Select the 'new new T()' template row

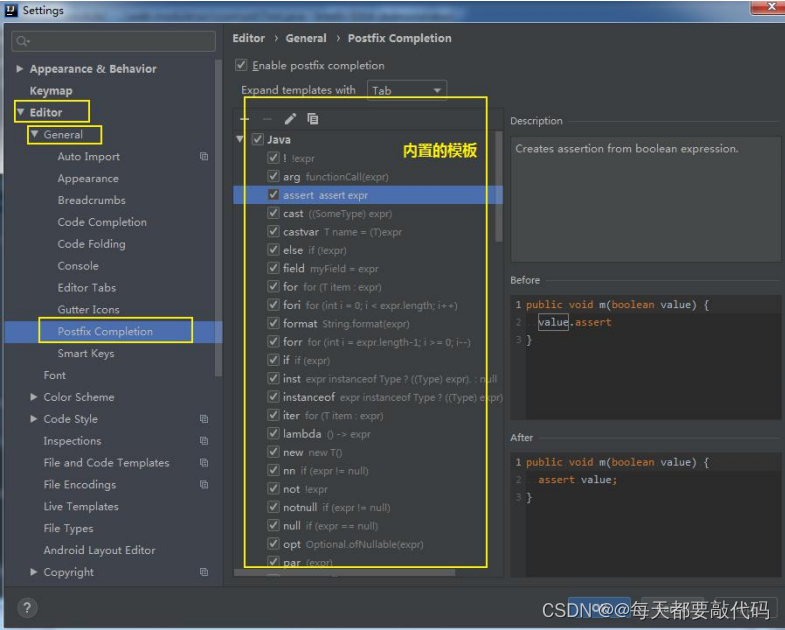coord(368,452)
